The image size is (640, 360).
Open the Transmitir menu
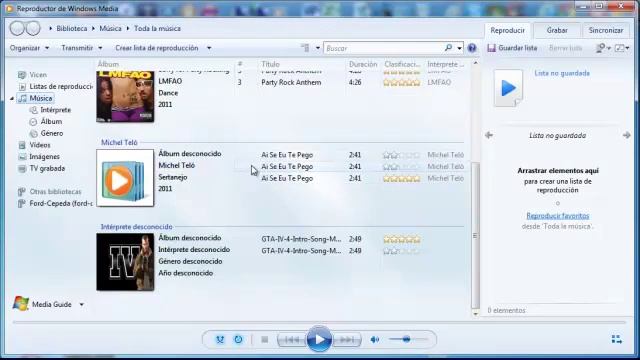tap(82, 48)
